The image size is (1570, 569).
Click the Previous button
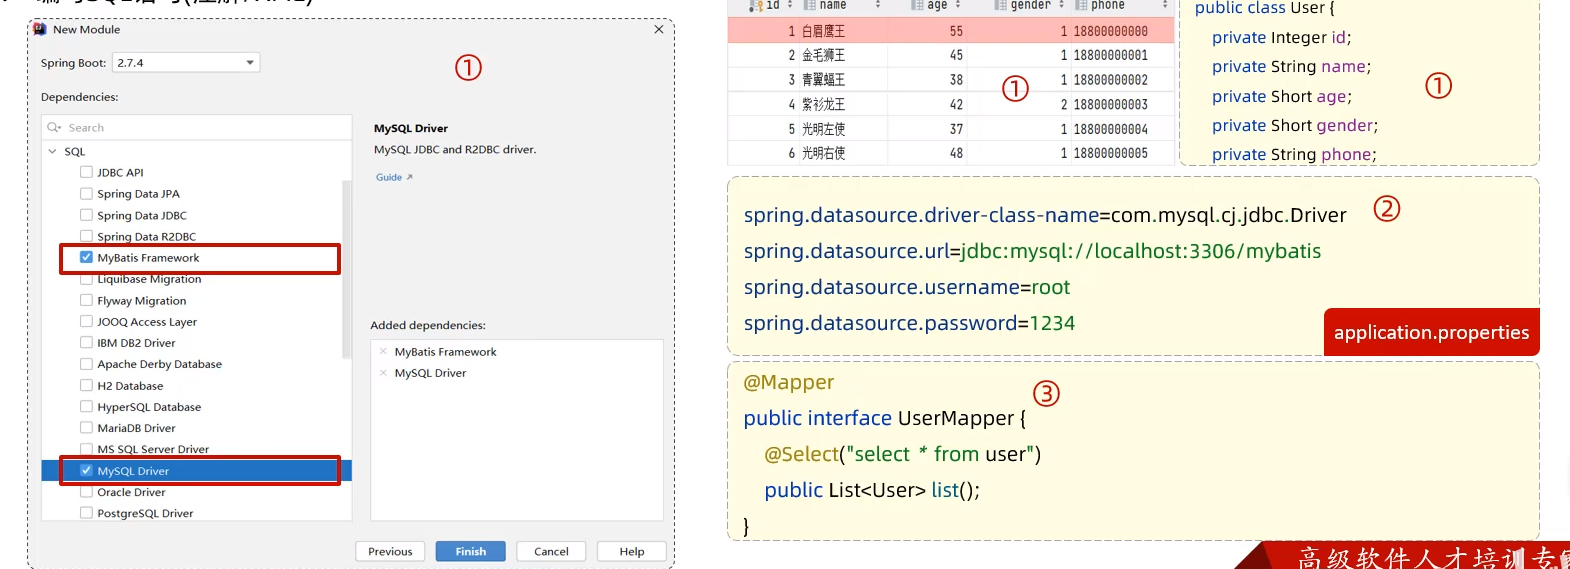coord(390,551)
